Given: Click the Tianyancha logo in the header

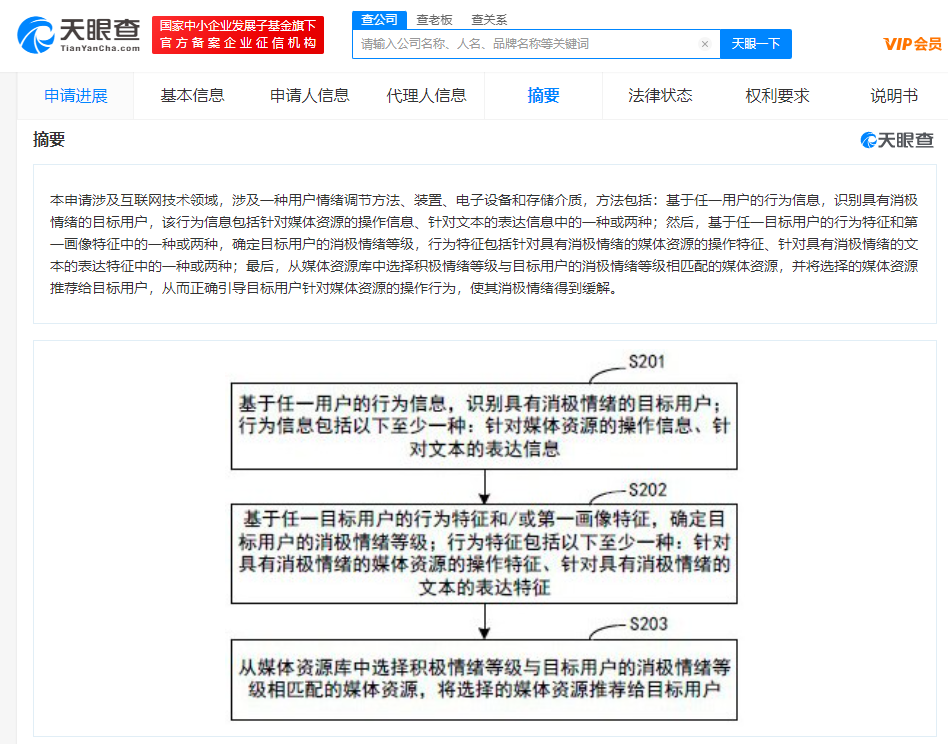Looking at the screenshot, I should click(x=78, y=35).
